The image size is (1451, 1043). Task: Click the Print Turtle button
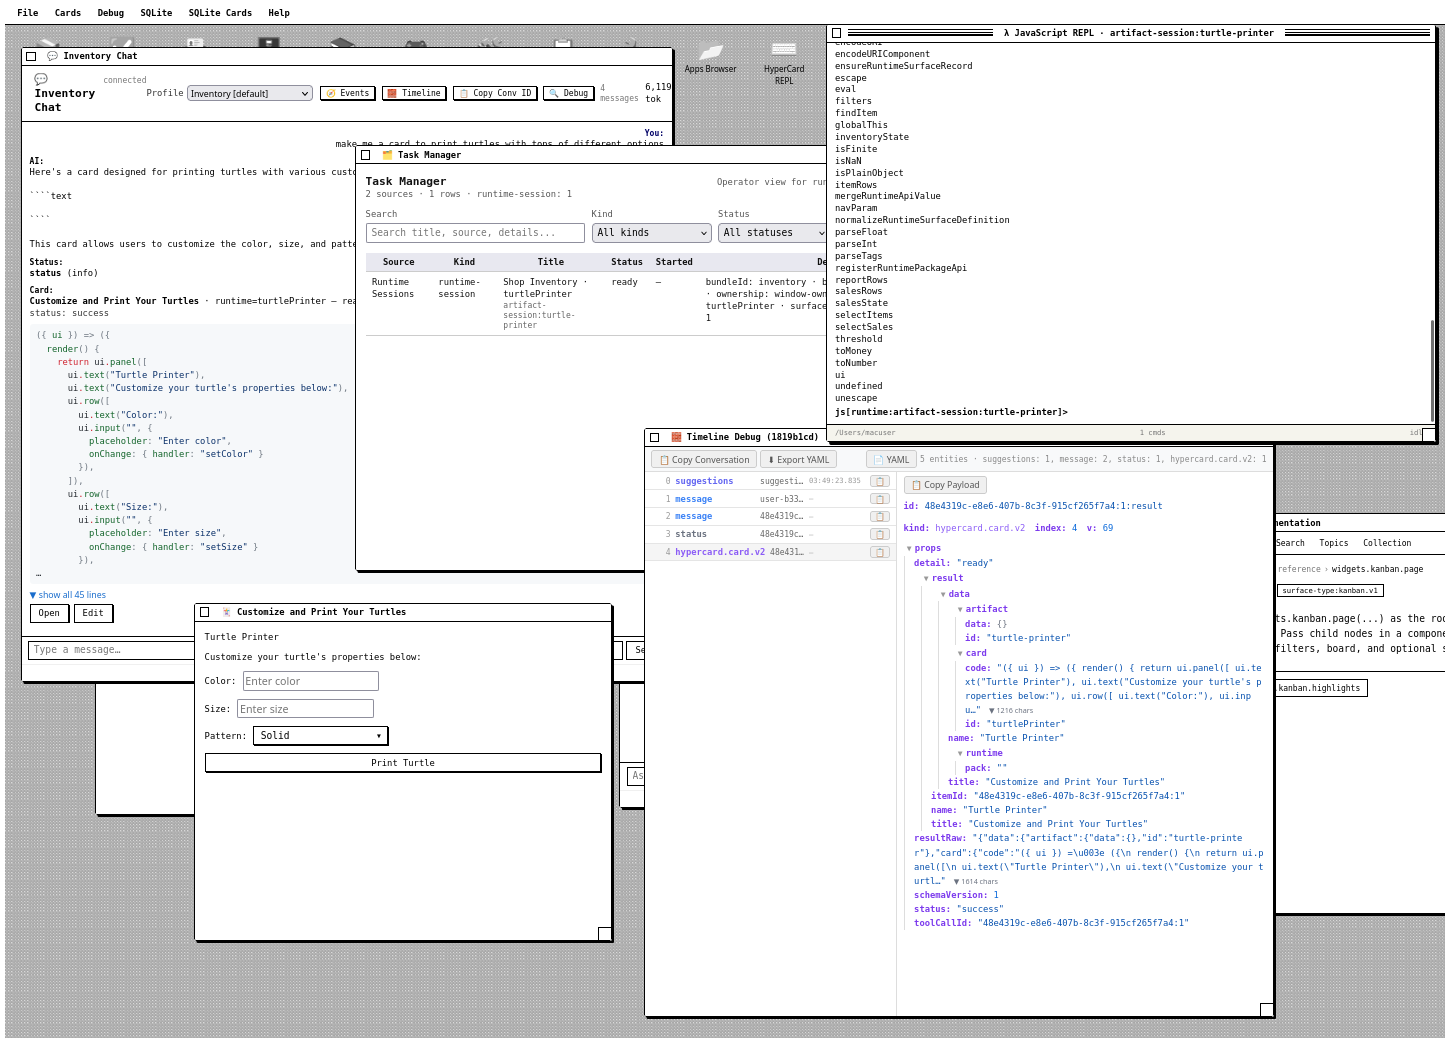[403, 763]
